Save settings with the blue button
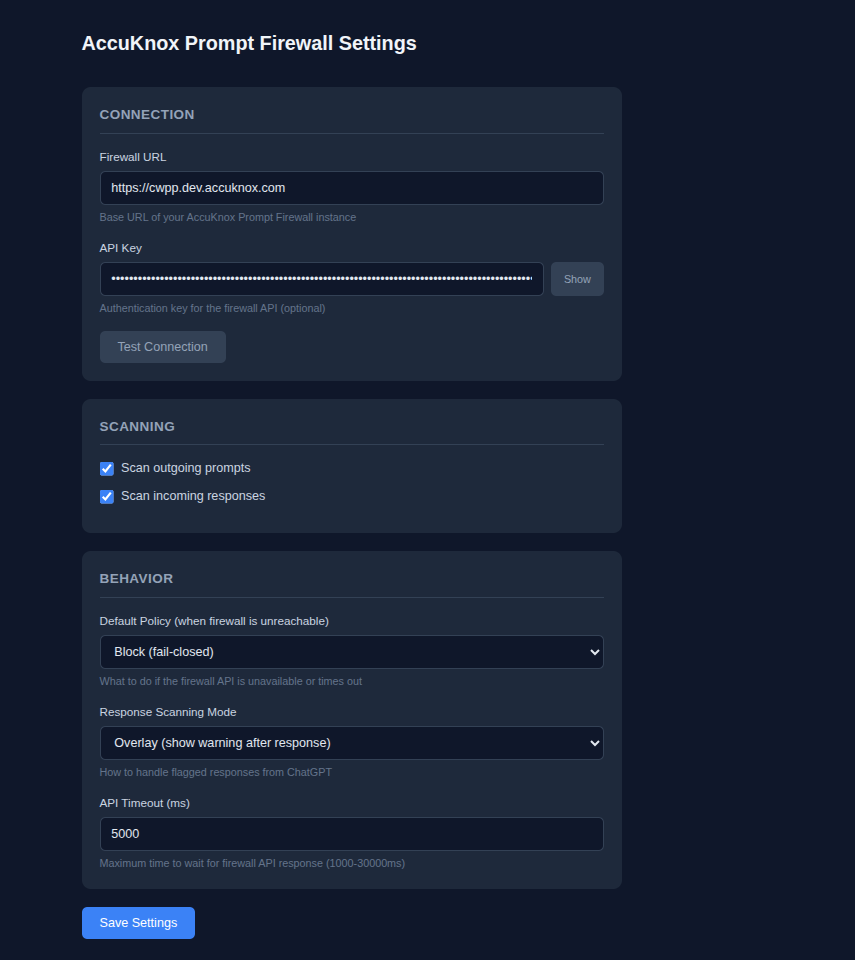 138,923
